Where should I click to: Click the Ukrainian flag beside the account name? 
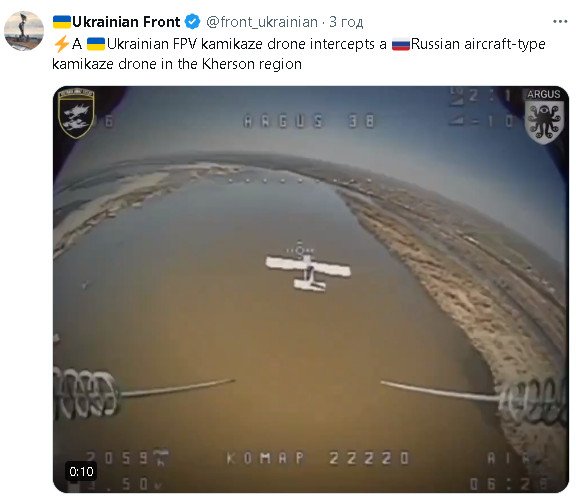click(x=62, y=22)
